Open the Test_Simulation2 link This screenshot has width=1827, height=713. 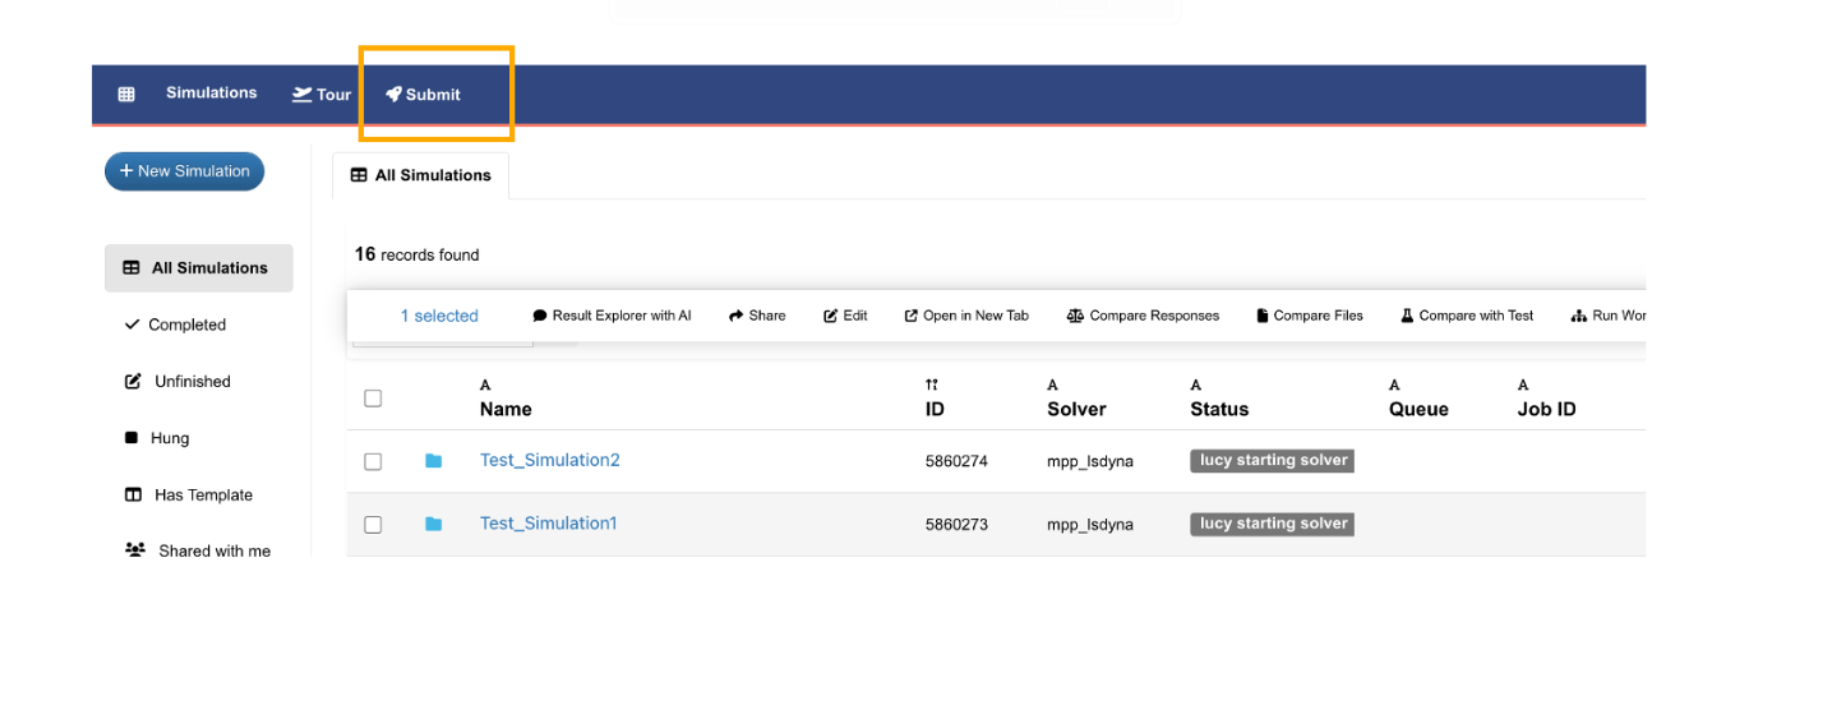pos(549,460)
